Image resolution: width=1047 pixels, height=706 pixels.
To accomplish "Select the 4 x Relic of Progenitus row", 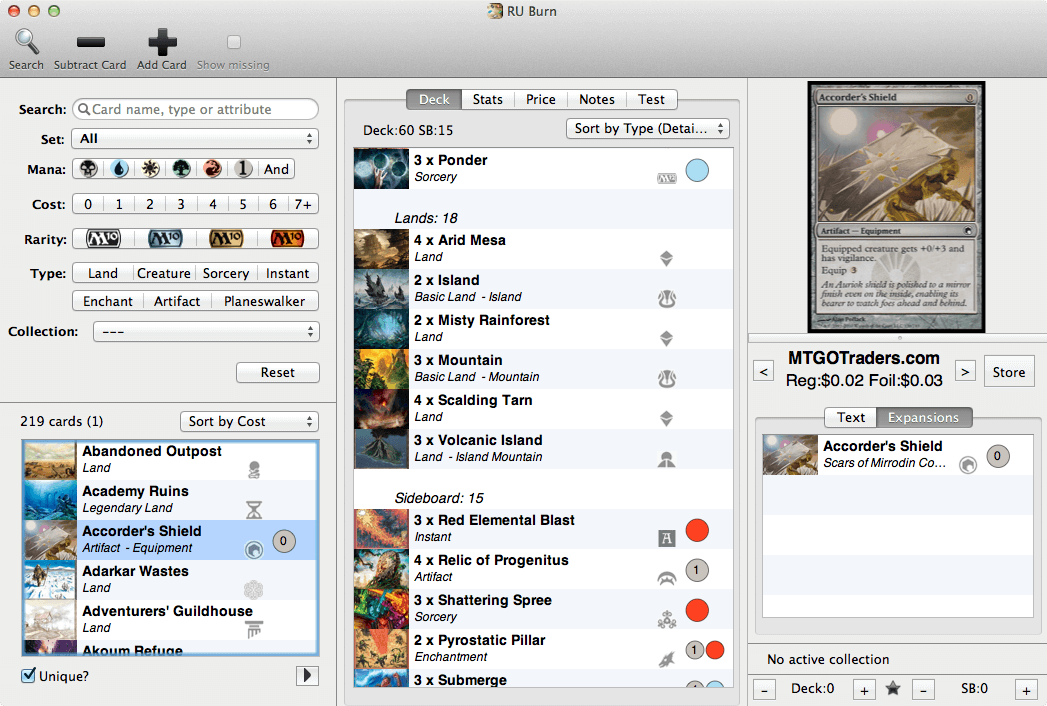I will [544, 568].
